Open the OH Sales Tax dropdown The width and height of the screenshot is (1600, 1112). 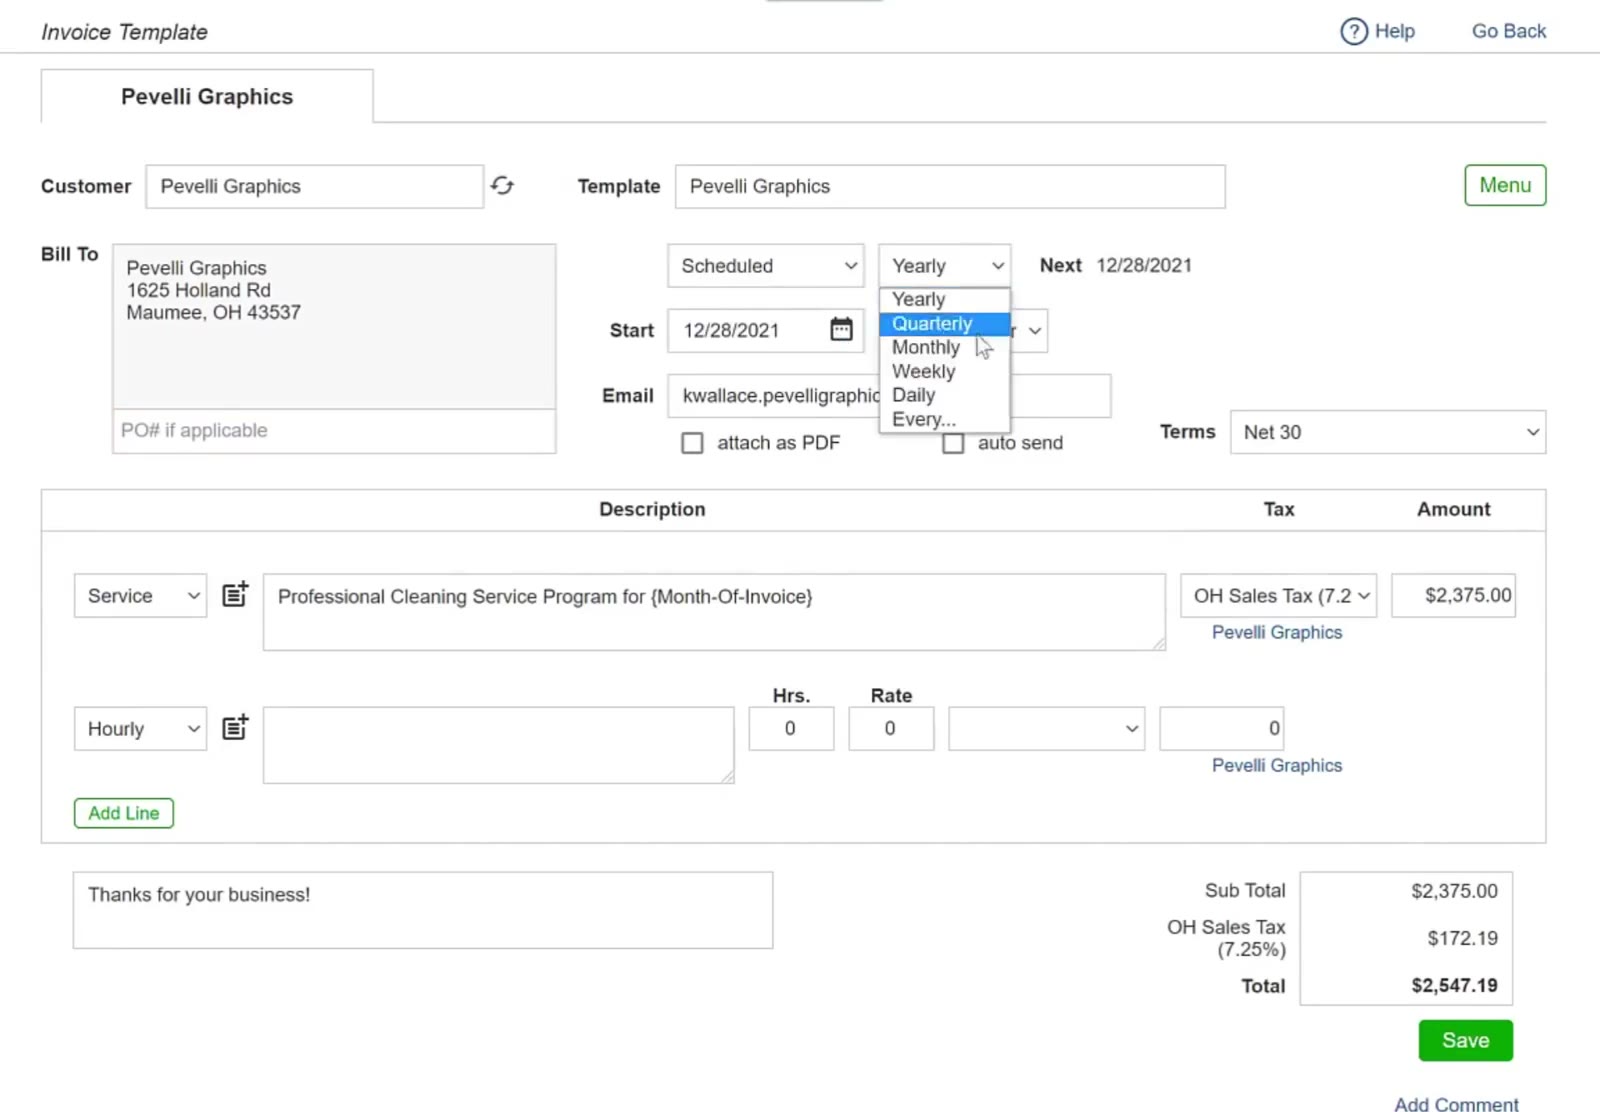pos(1278,596)
